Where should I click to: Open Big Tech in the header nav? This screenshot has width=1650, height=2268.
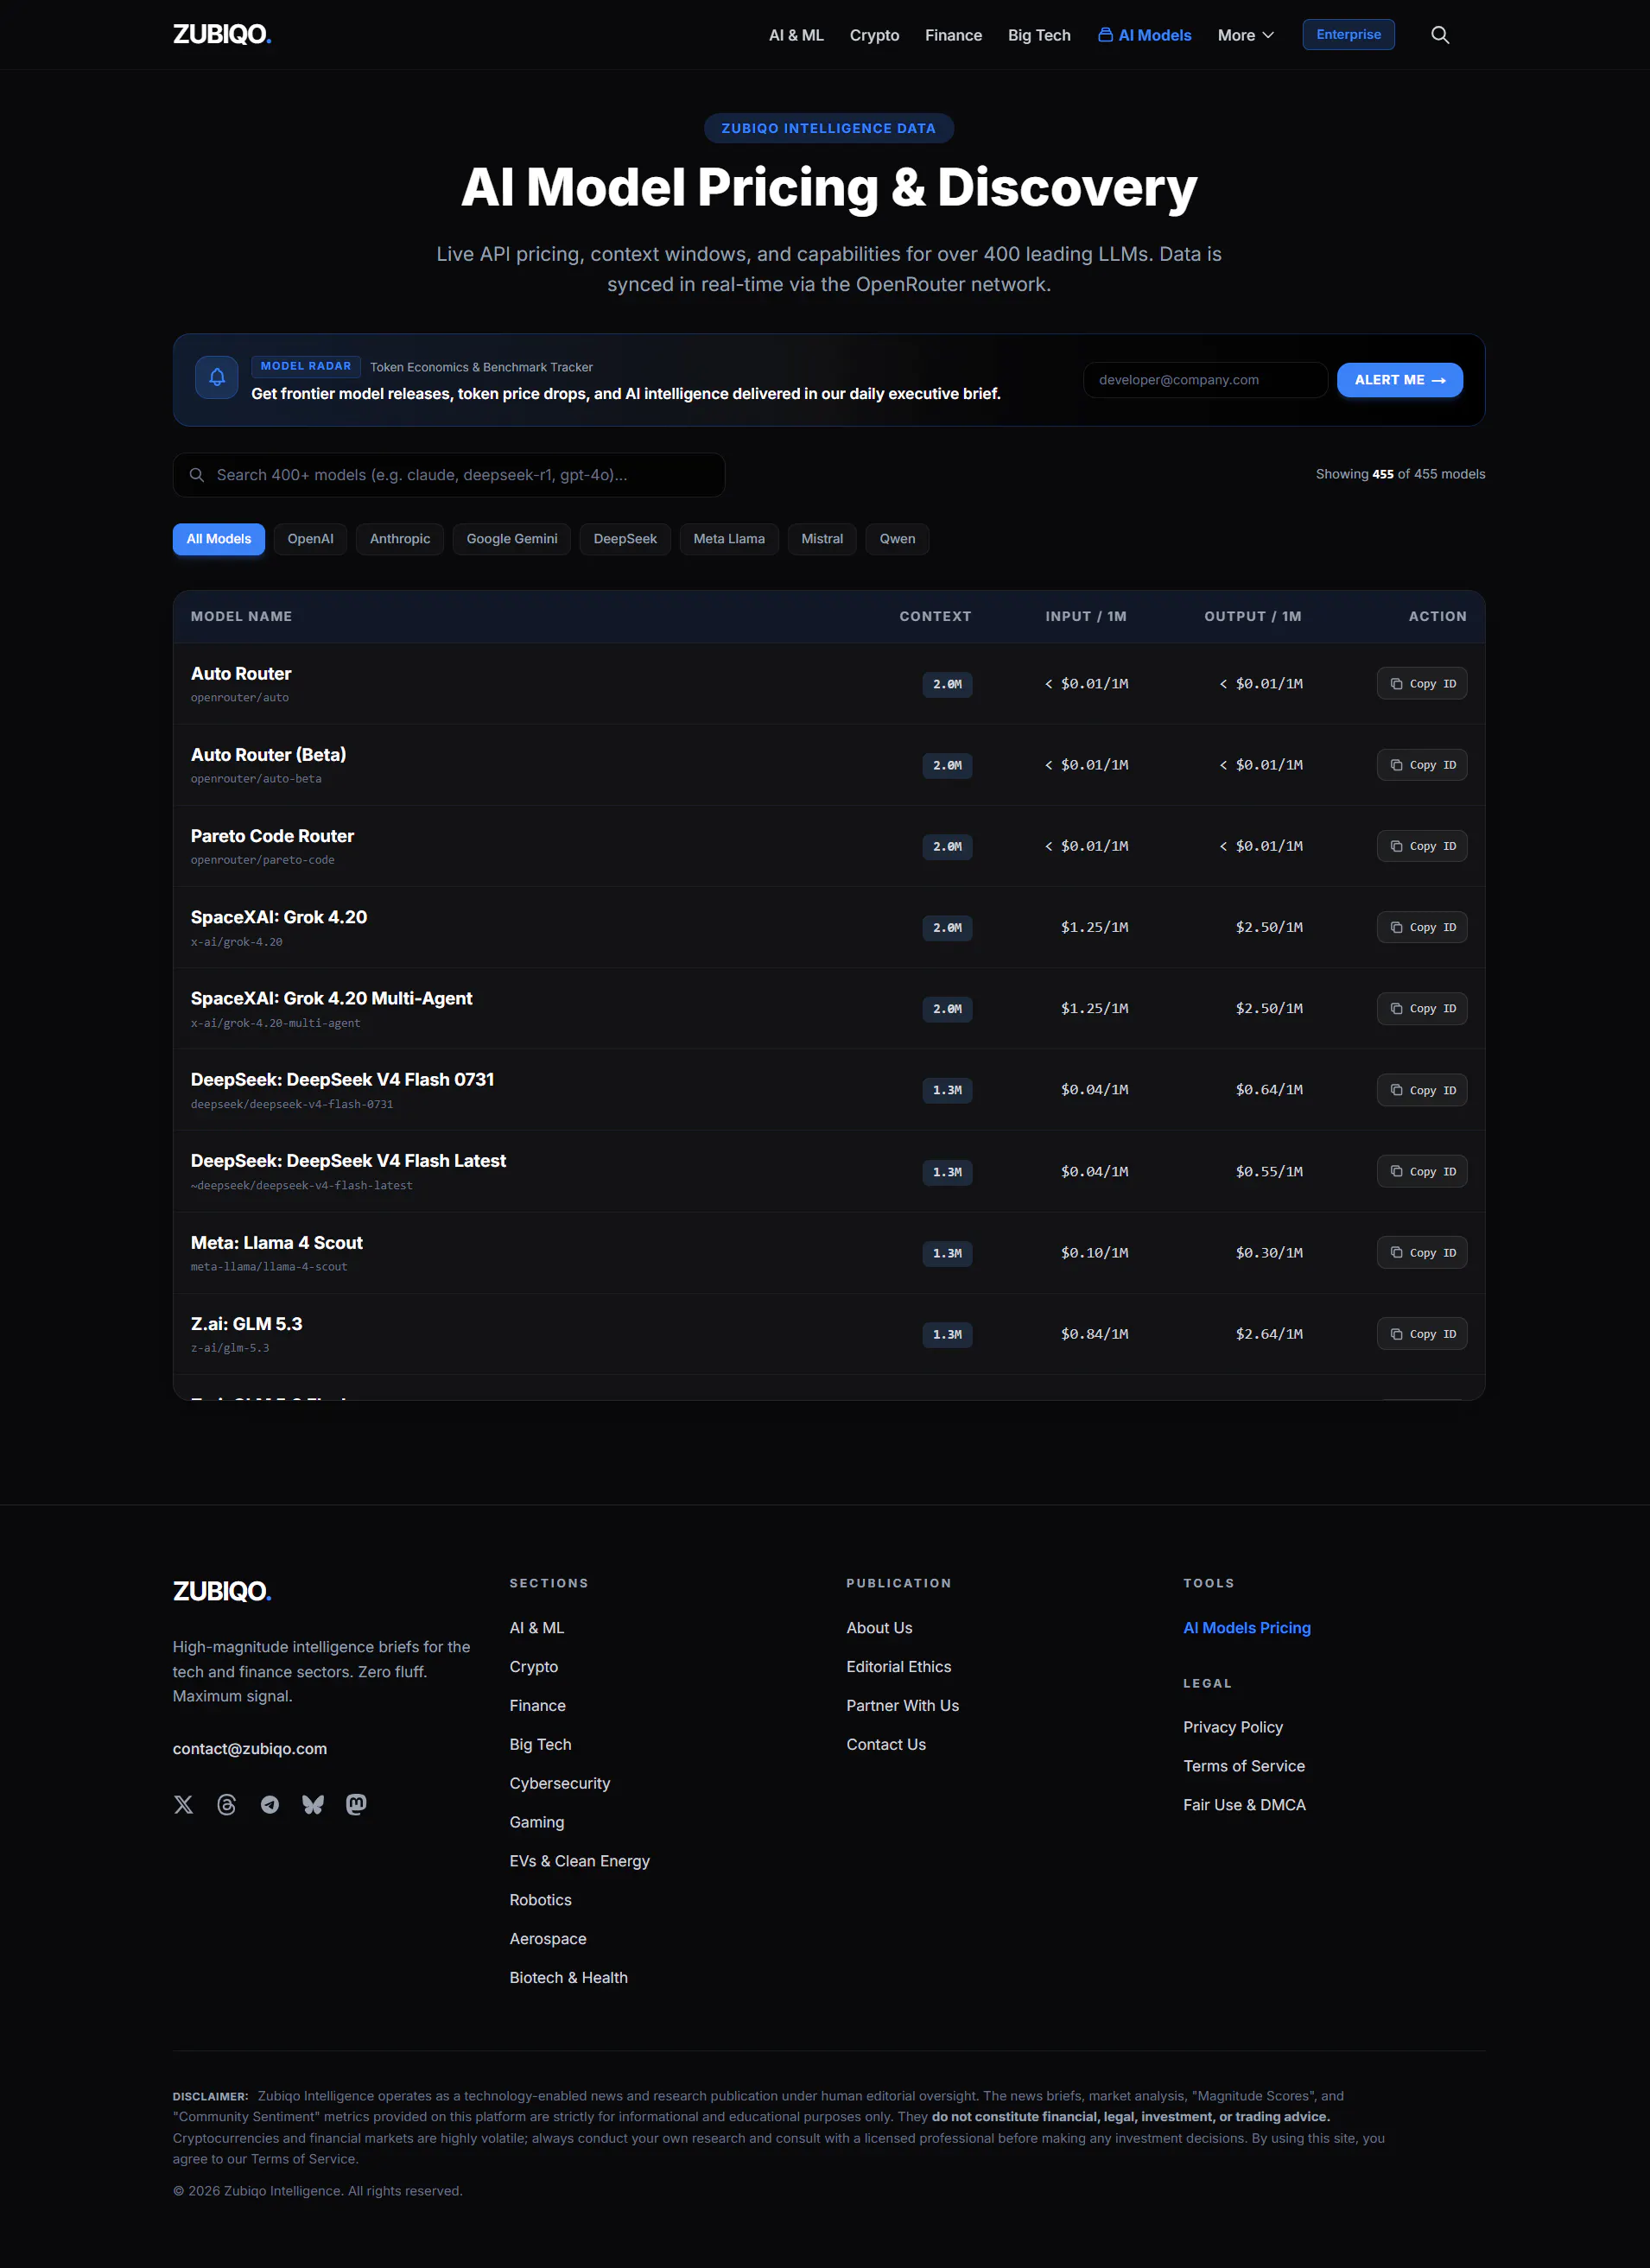click(x=1039, y=35)
